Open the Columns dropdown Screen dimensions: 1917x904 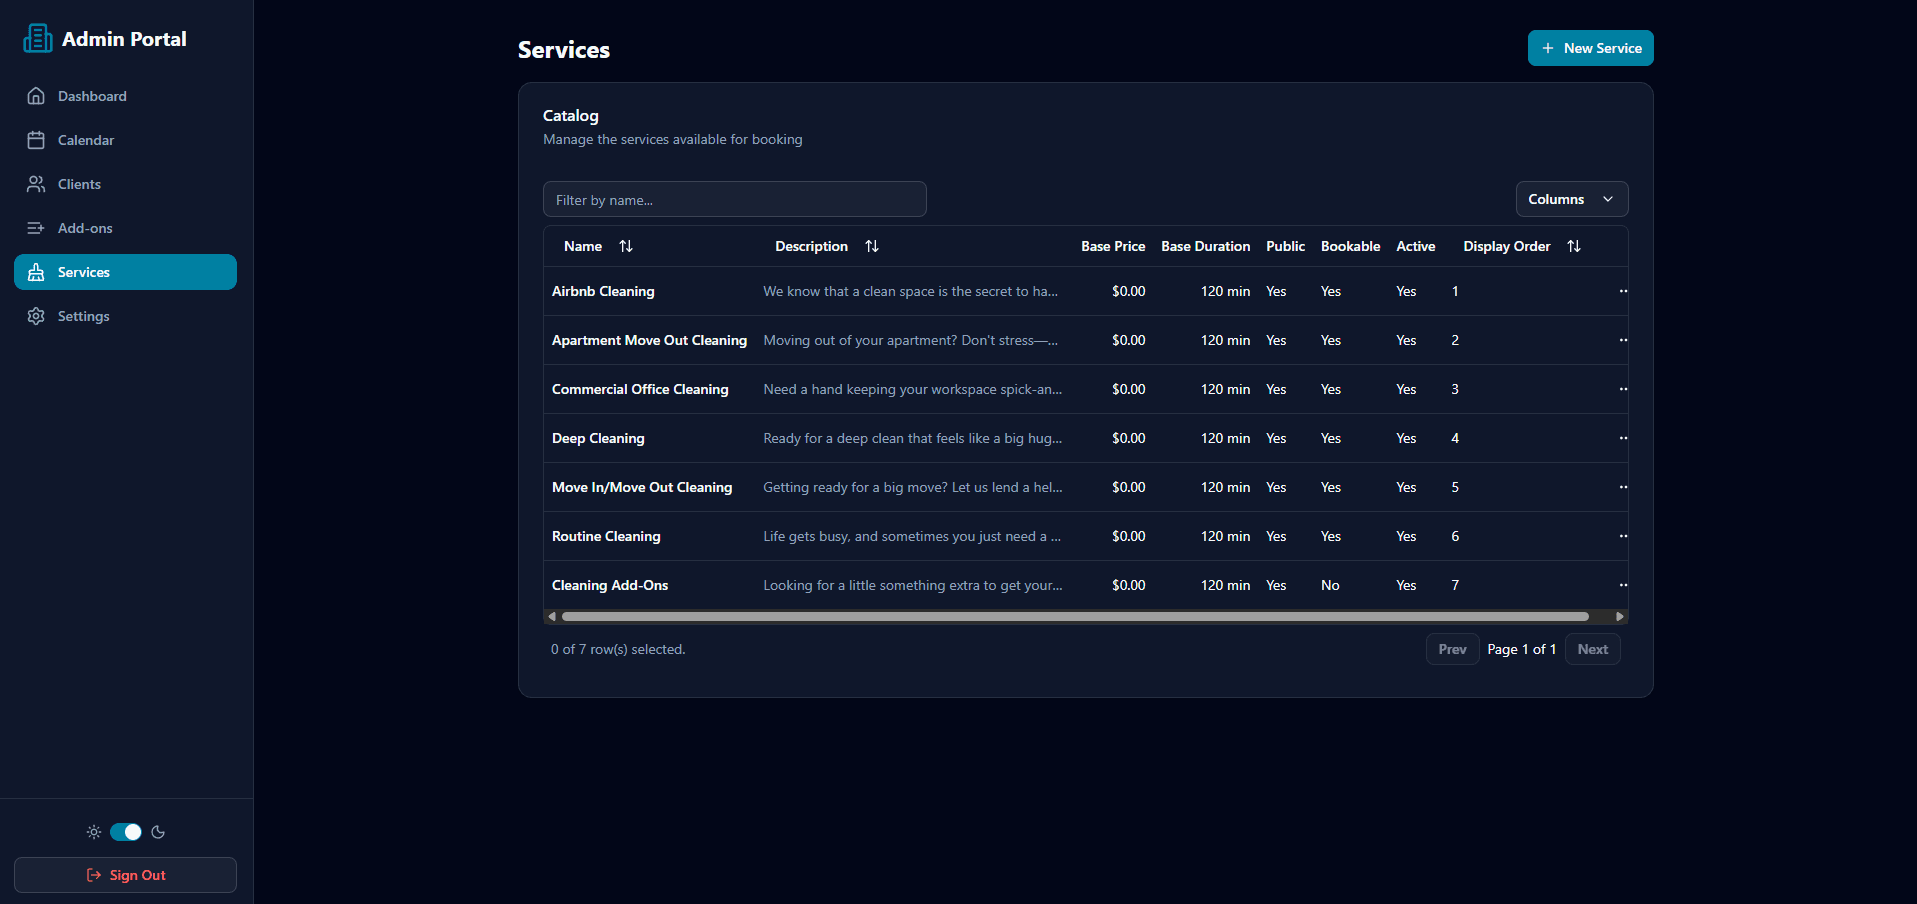(x=1570, y=199)
